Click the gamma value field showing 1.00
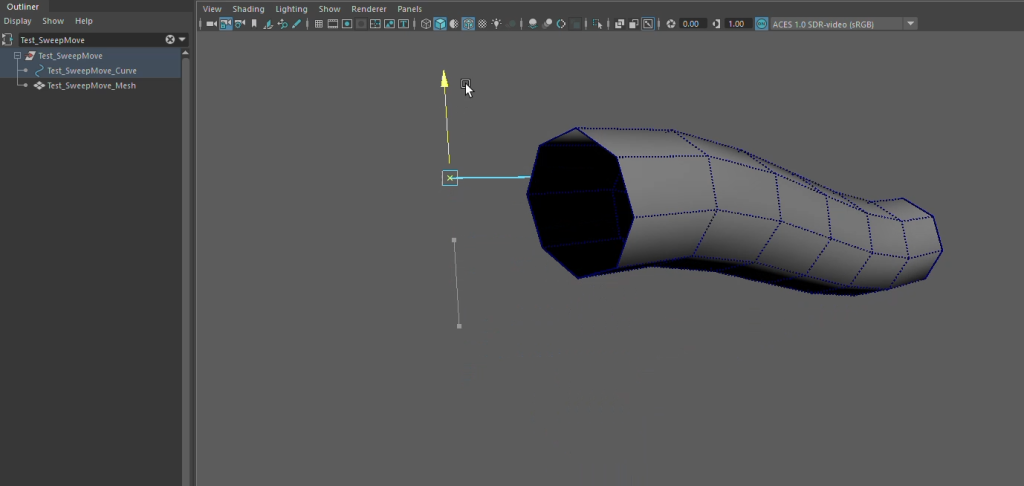Image resolution: width=1024 pixels, height=486 pixels. click(x=736, y=23)
